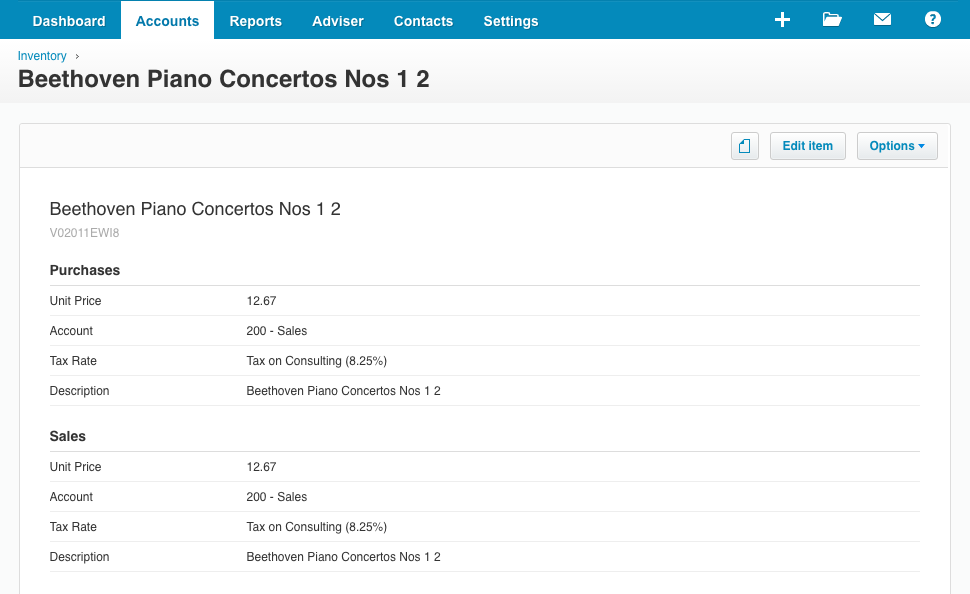The height and width of the screenshot is (594, 970).
Task: Open the mail envelope icon
Action: tap(882, 20)
